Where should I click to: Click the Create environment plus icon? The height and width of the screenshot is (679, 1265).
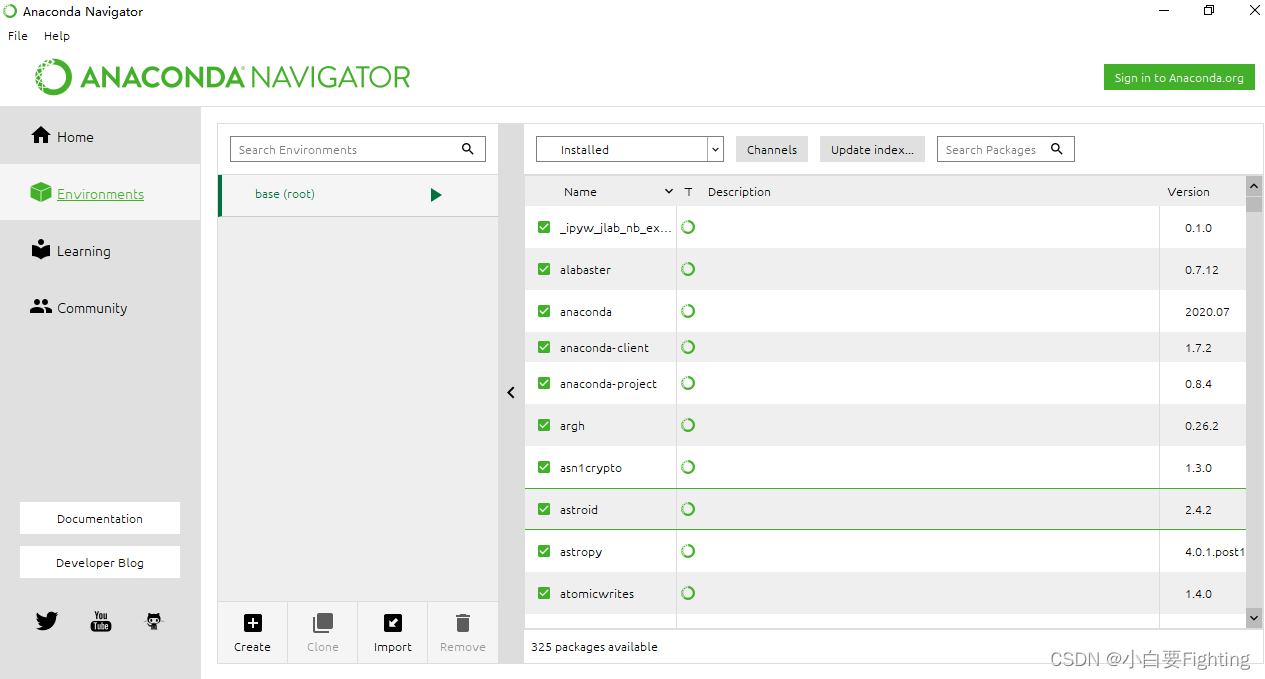[x=253, y=623]
